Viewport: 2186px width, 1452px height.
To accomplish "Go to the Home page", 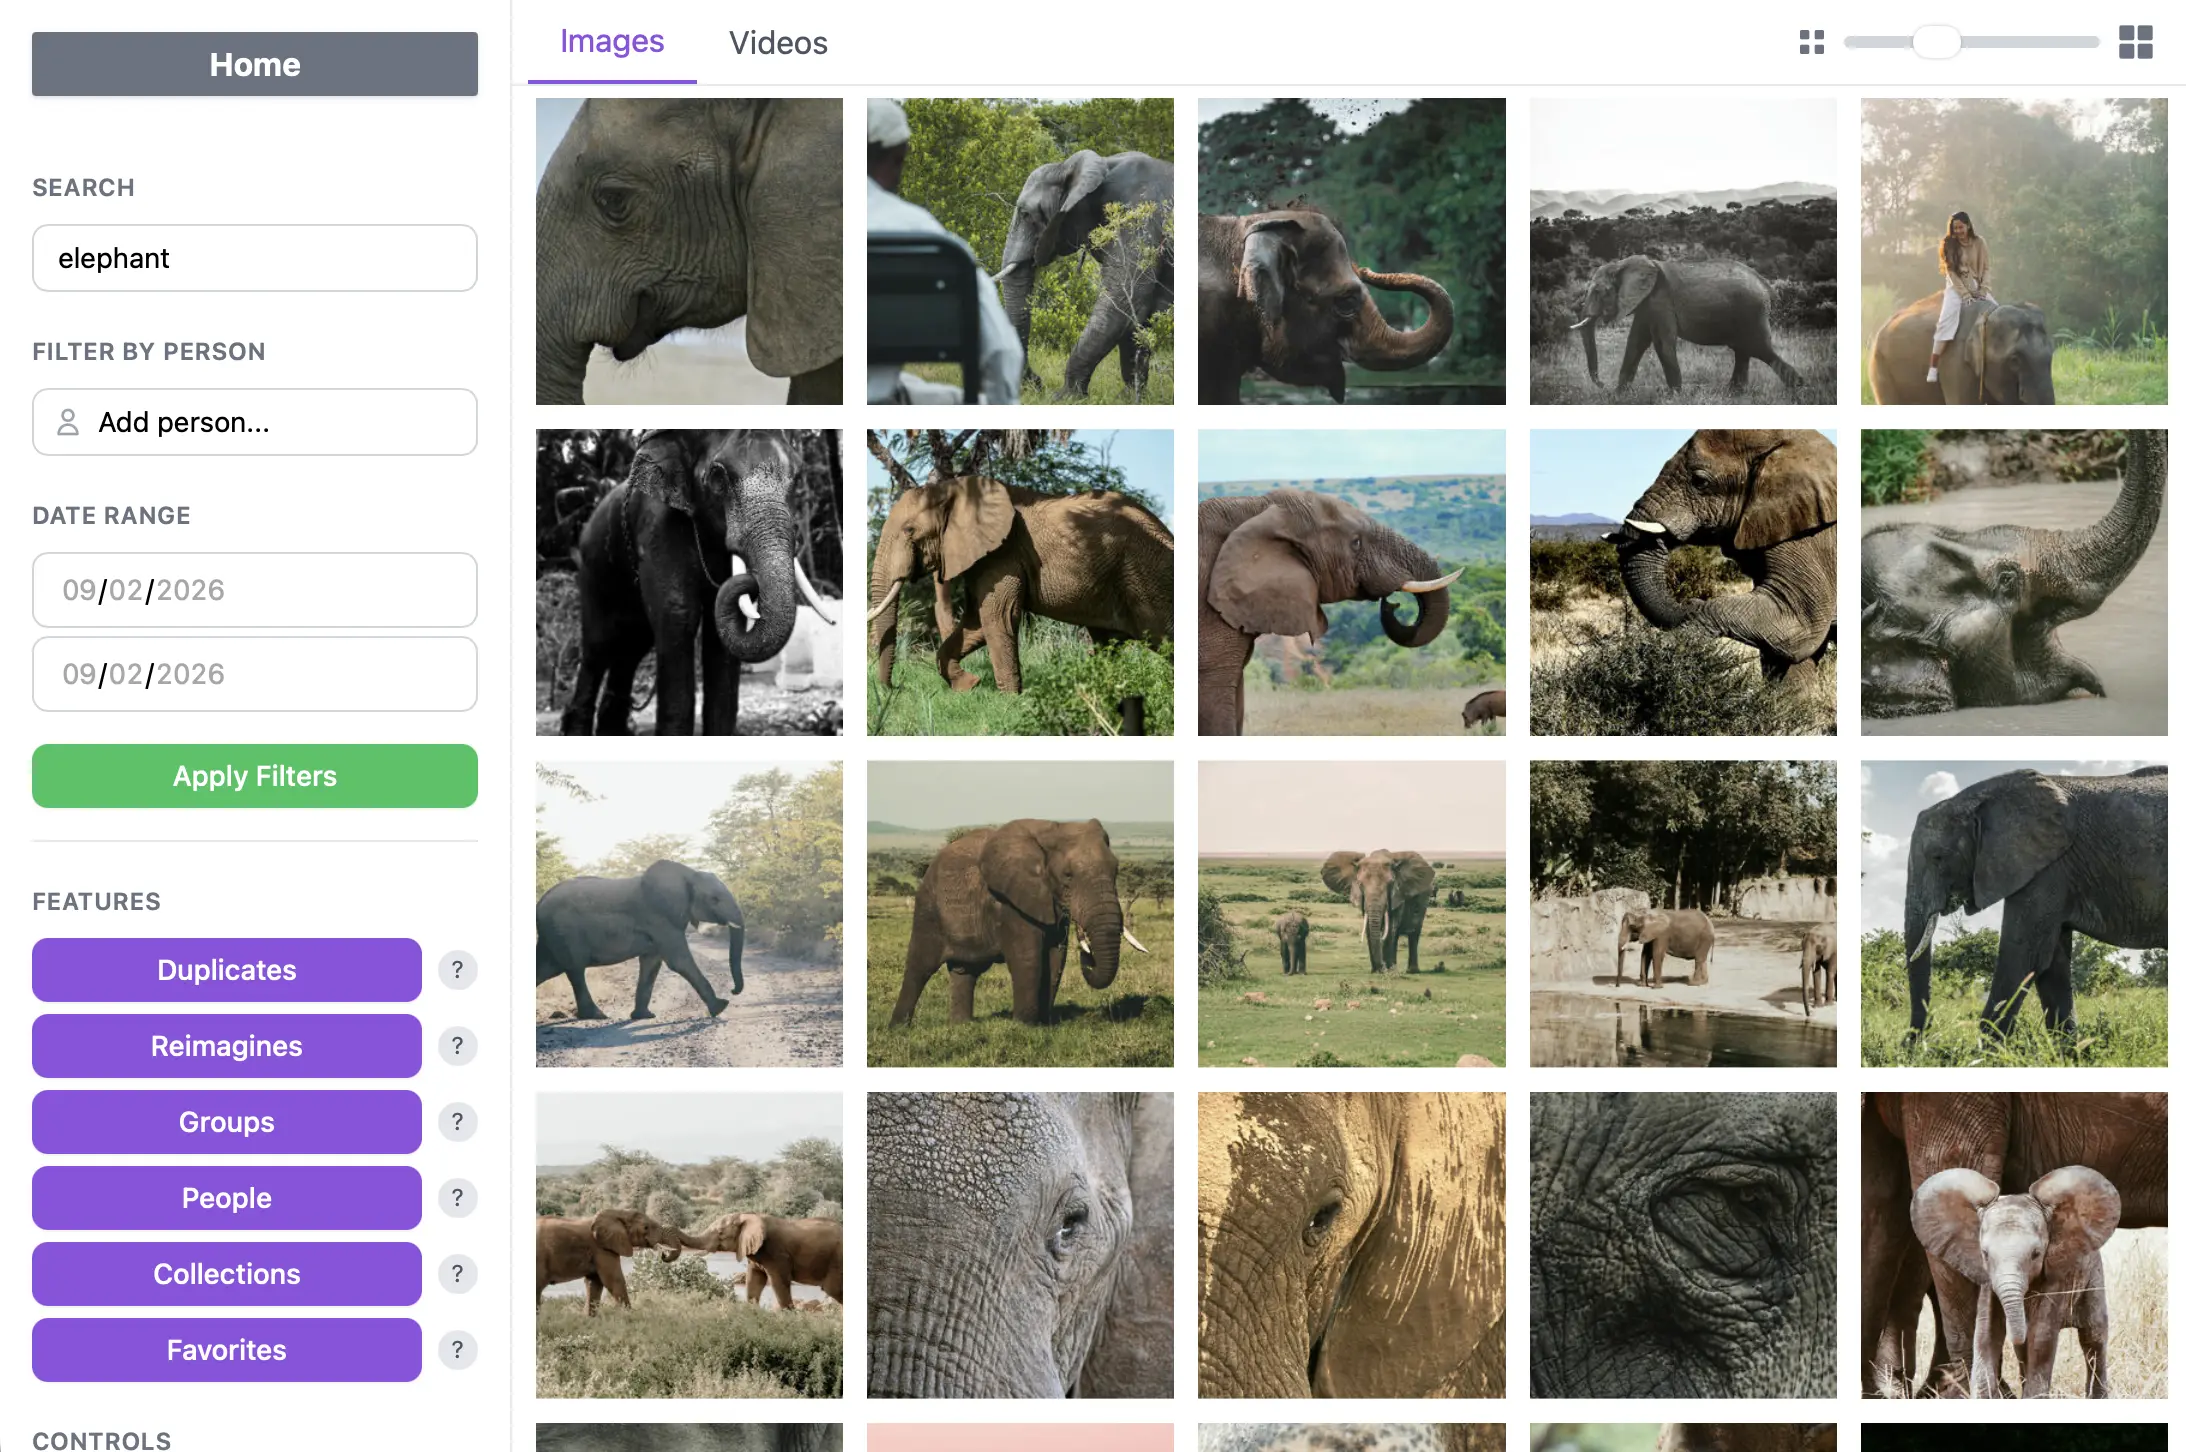I will pyautogui.click(x=255, y=64).
